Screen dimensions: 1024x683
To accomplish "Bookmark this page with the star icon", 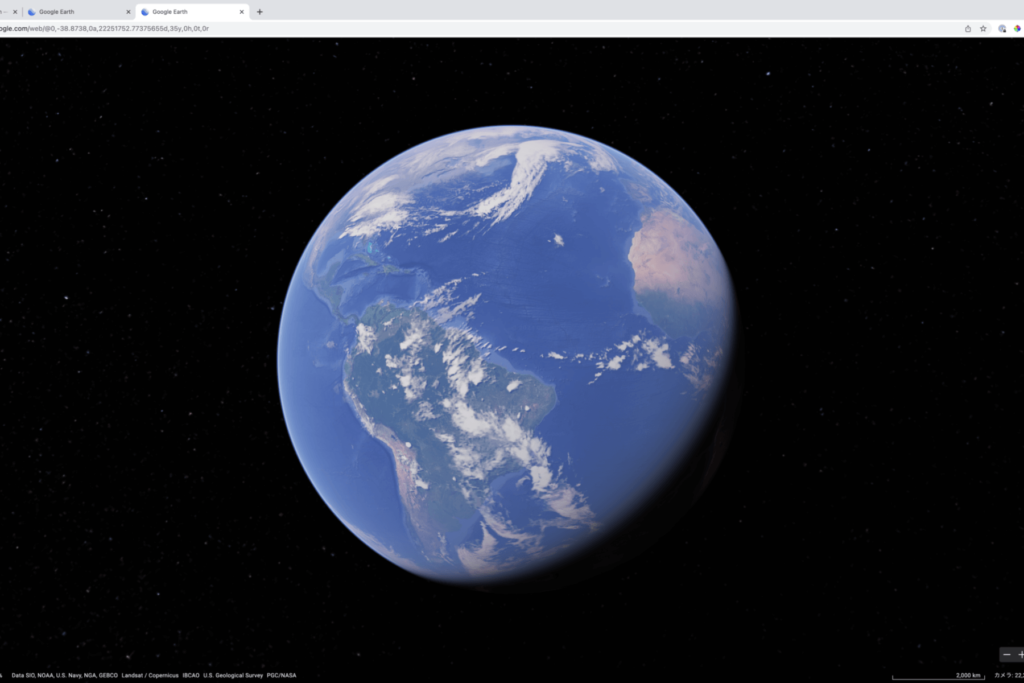I will click(983, 29).
